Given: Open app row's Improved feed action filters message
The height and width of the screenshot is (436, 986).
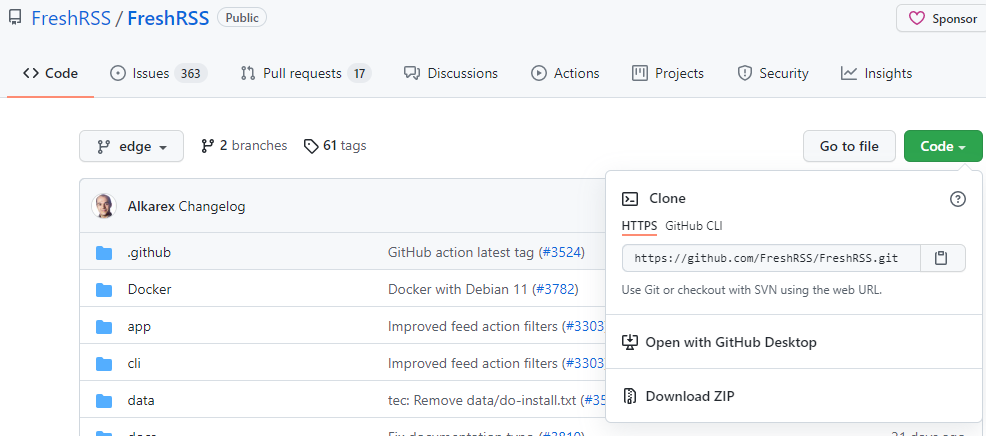Looking at the screenshot, I should coord(473,327).
